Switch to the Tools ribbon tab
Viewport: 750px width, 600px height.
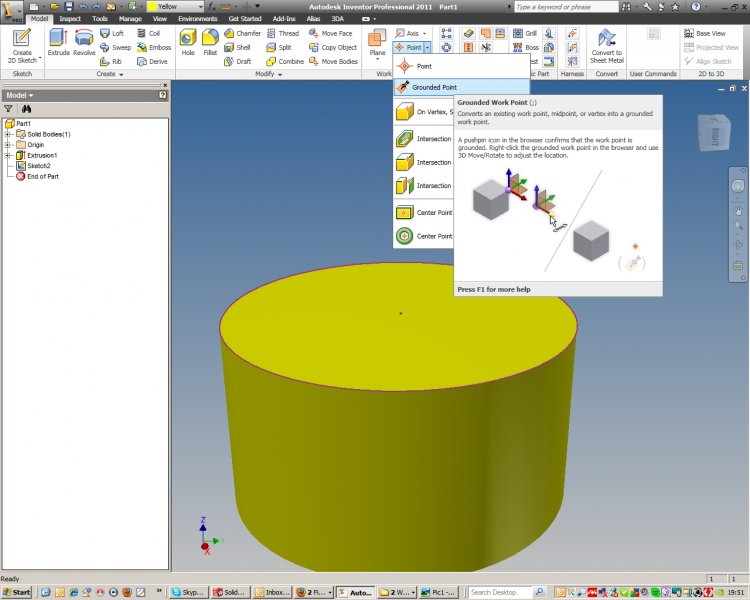99,19
